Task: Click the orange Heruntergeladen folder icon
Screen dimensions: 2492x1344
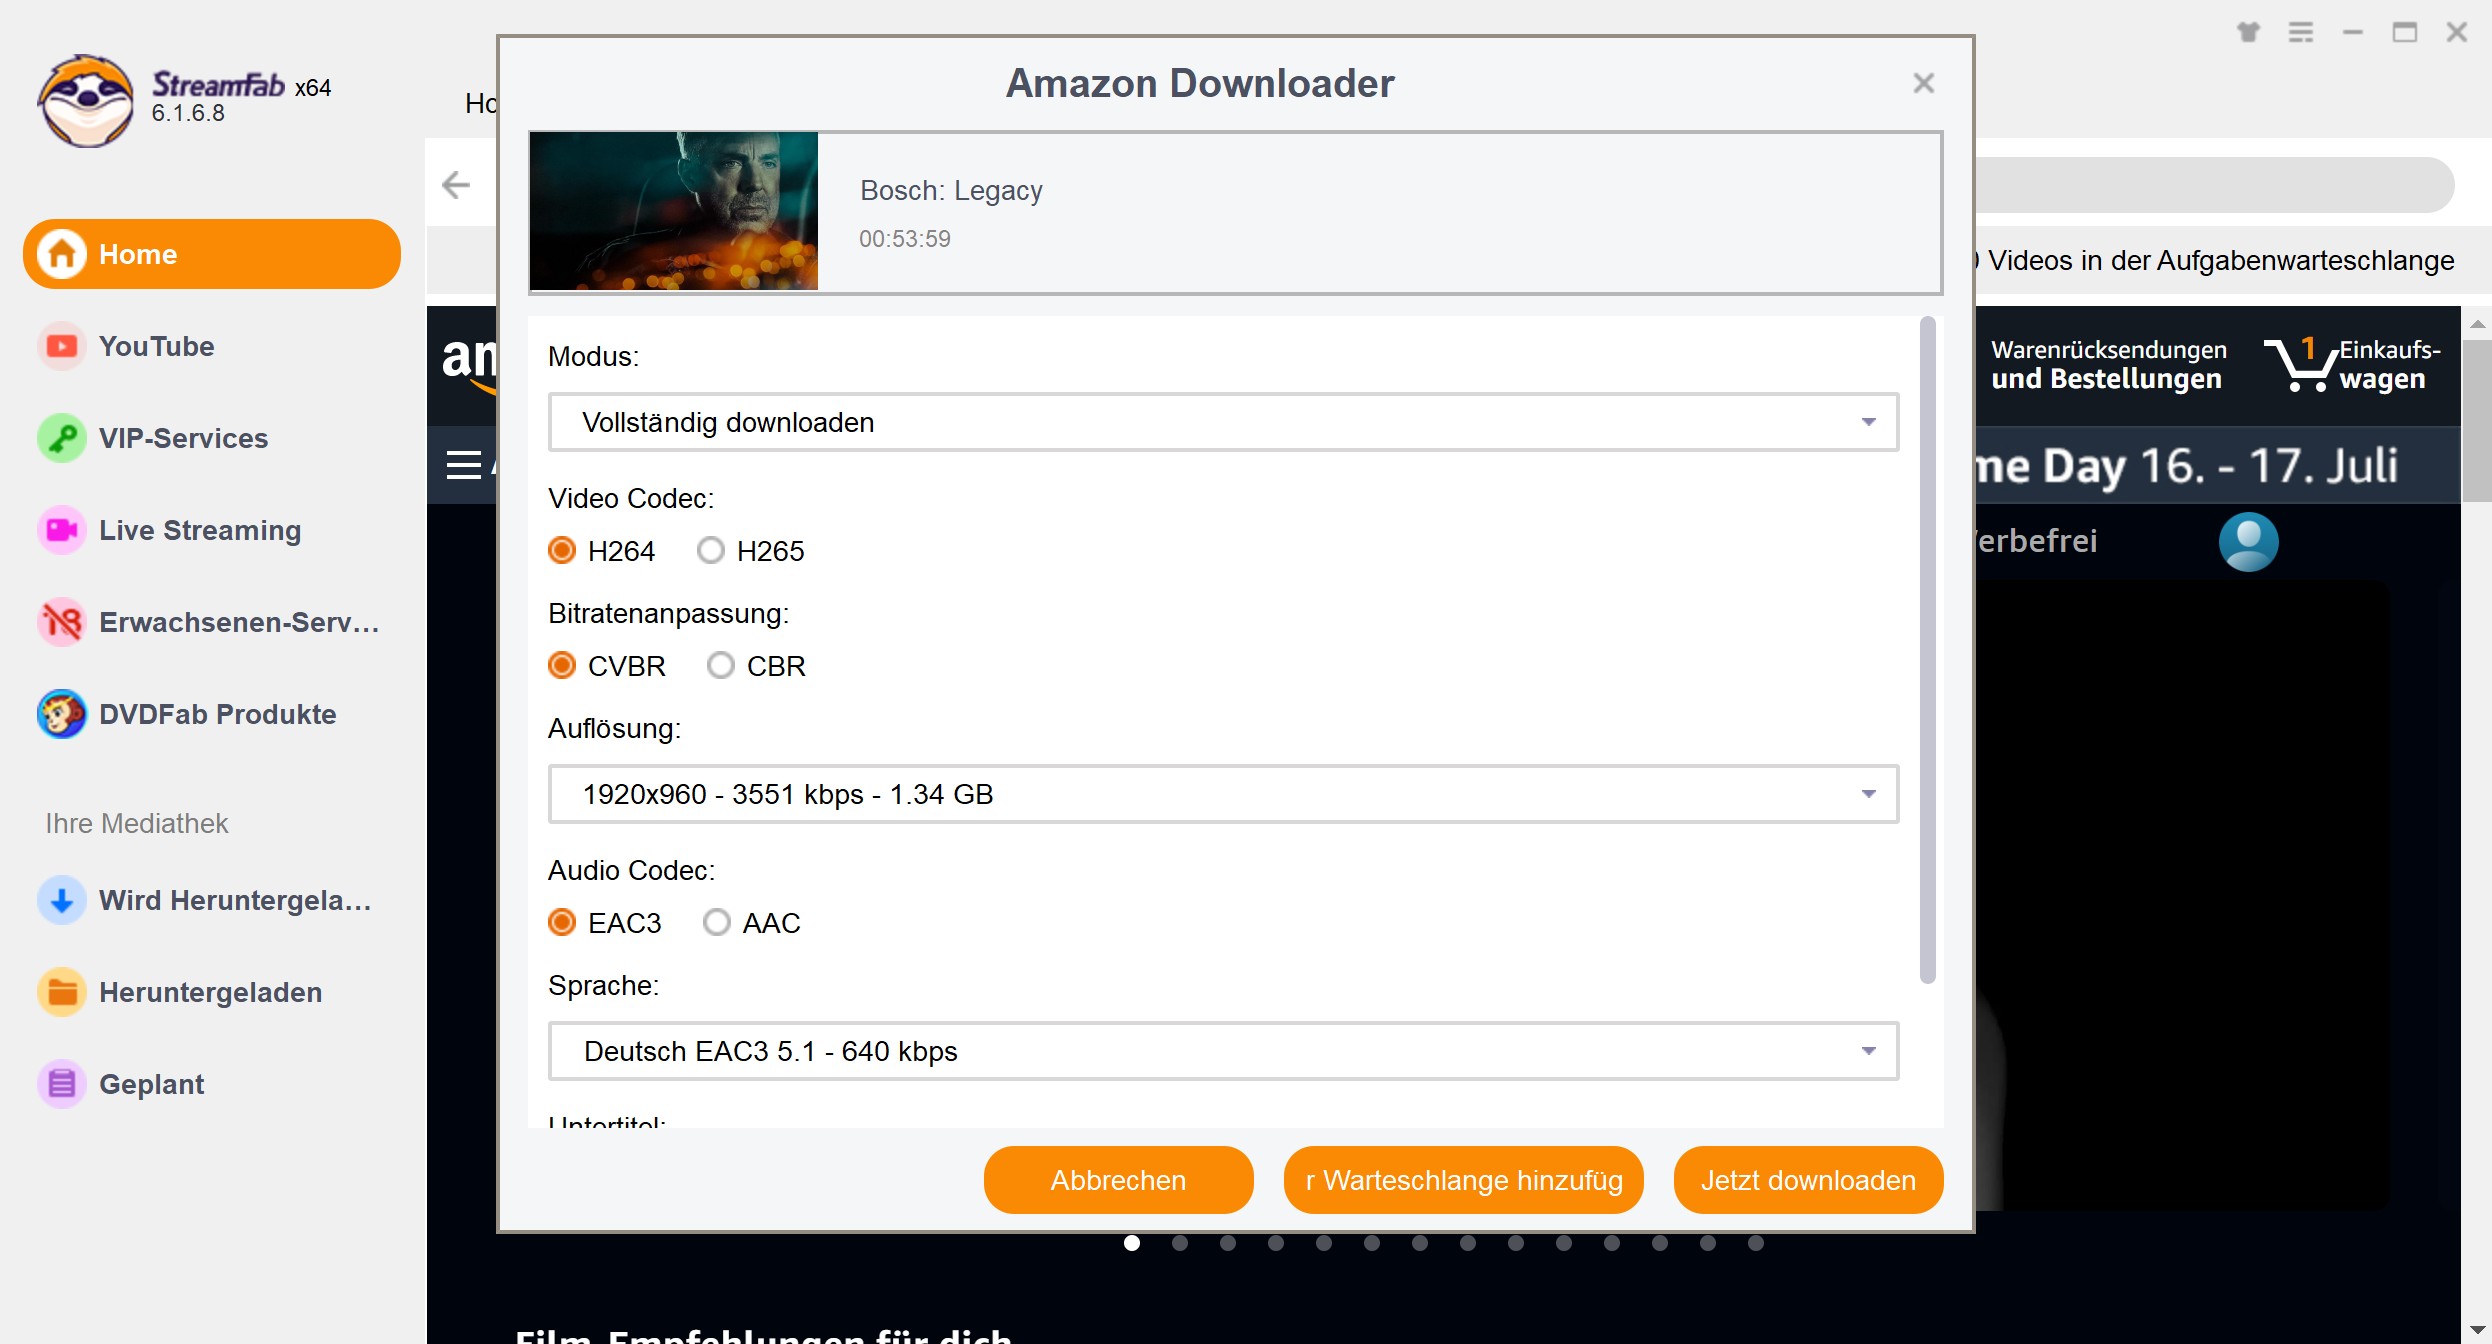Action: pyautogui.click(x=62, y=992)
